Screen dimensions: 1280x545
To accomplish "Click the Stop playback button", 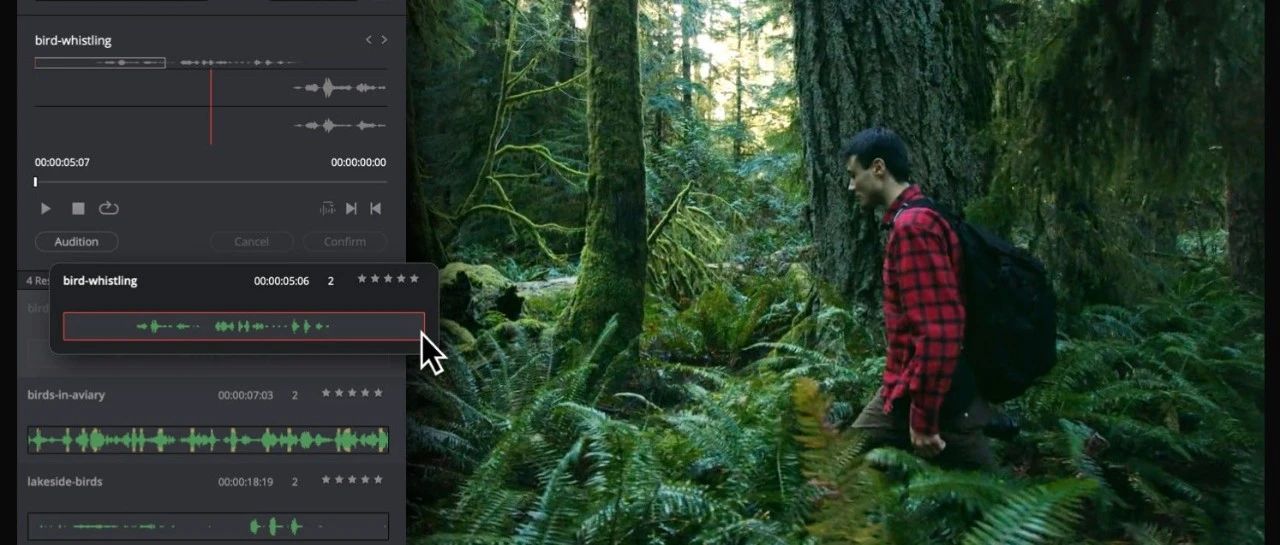I will click(x=78, y=208).
